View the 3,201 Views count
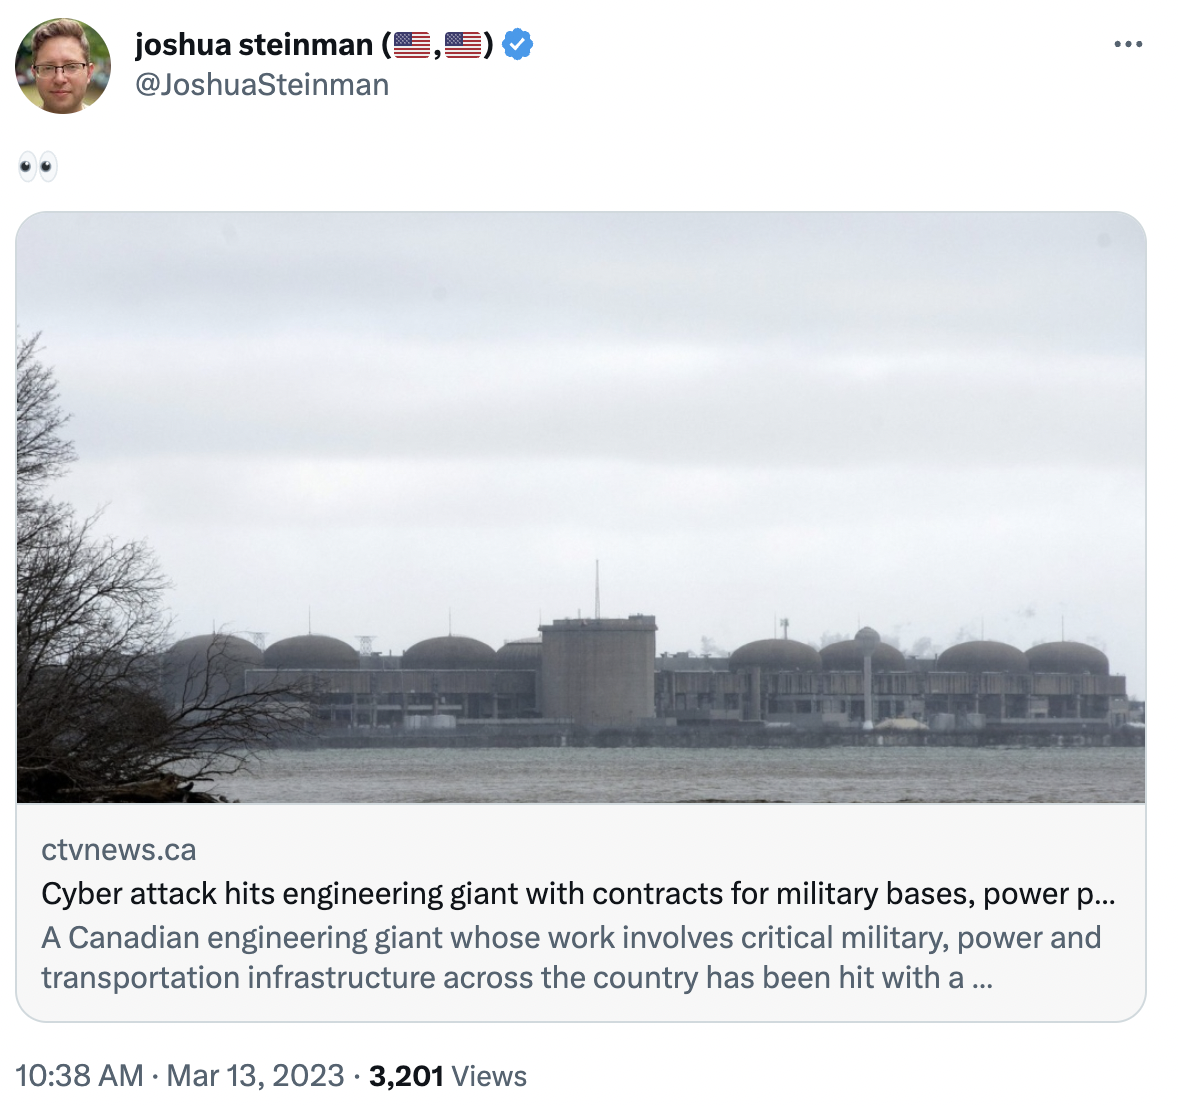The image size is (1178, 1106). (x=447, y=1076)
